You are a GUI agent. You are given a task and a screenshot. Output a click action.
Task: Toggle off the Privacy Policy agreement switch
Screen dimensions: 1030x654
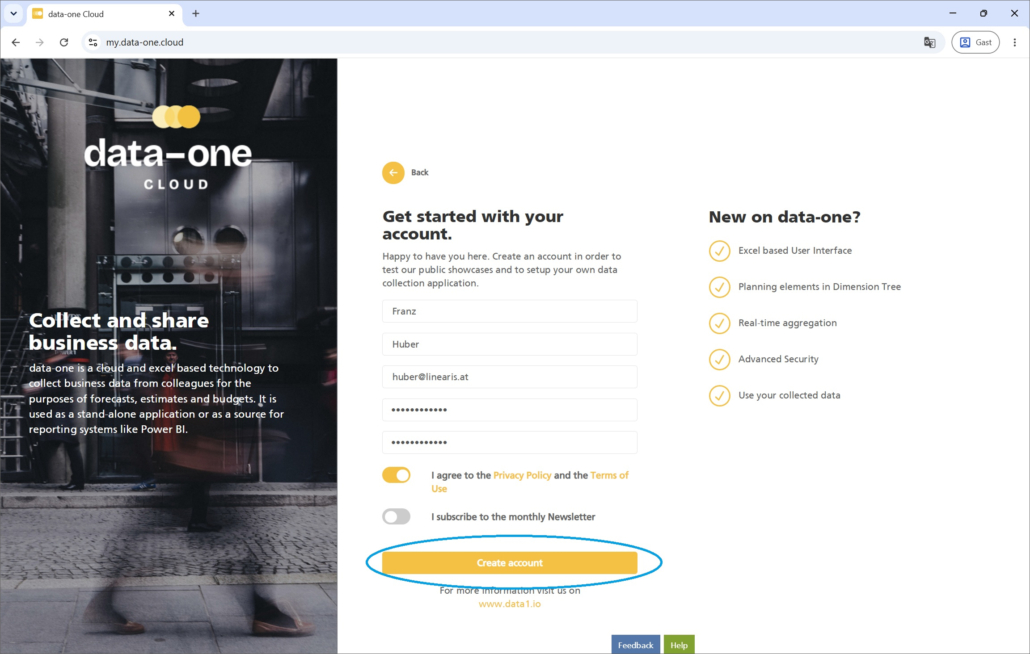[396, 475]
